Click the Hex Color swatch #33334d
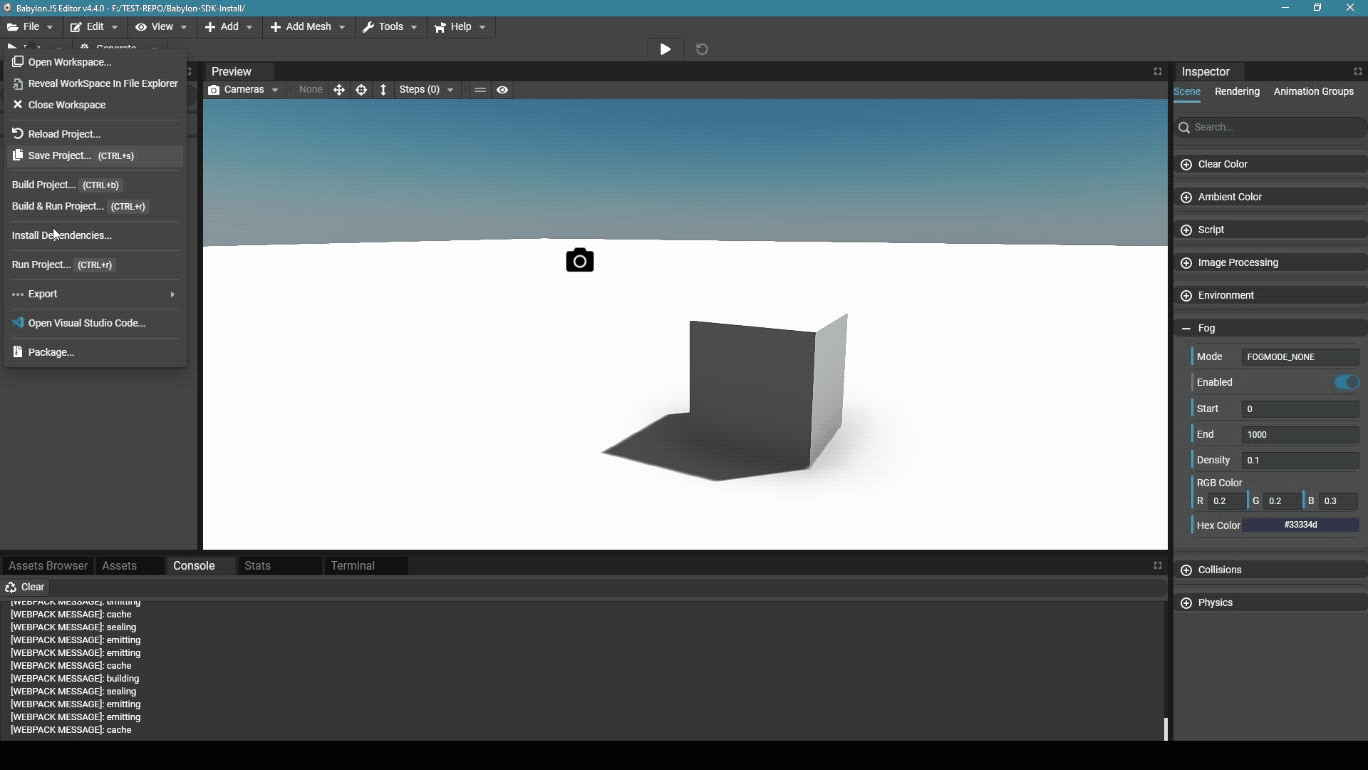The width and height of the screenshot is (1368, 770). pyautogui.click(x=1300, y=525)
